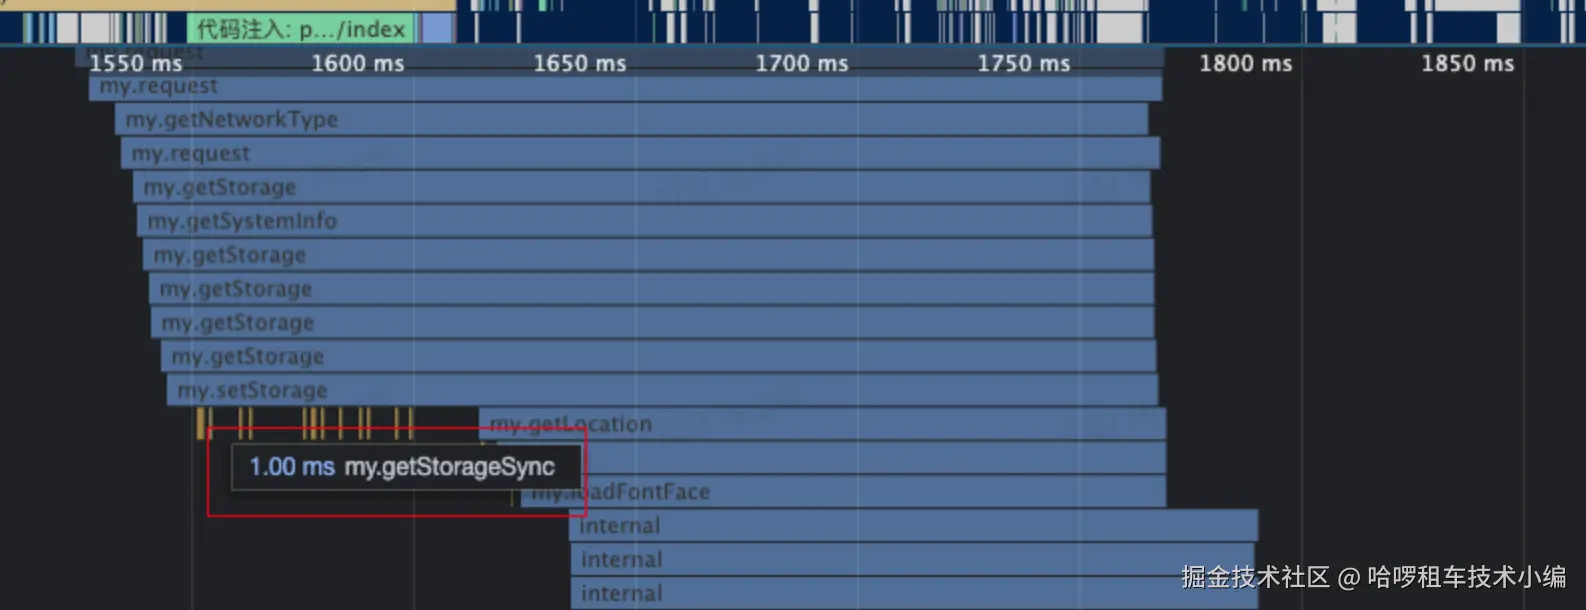This screenshot has height=610, width=1586.
Task: Click the 1600 ms ruler label
Action: pyautogui.click(x=358, y=63)
